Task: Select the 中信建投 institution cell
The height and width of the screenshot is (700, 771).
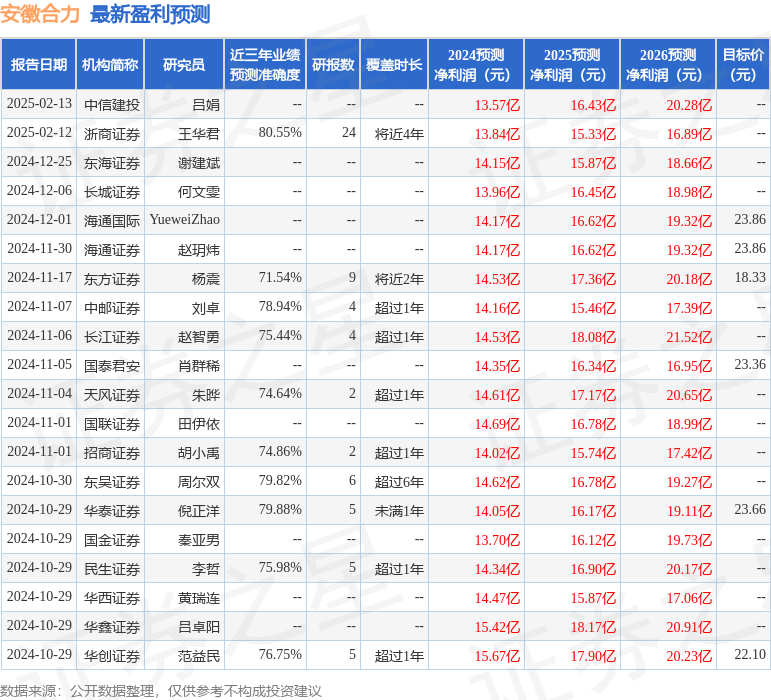Action: pos(112,105)
